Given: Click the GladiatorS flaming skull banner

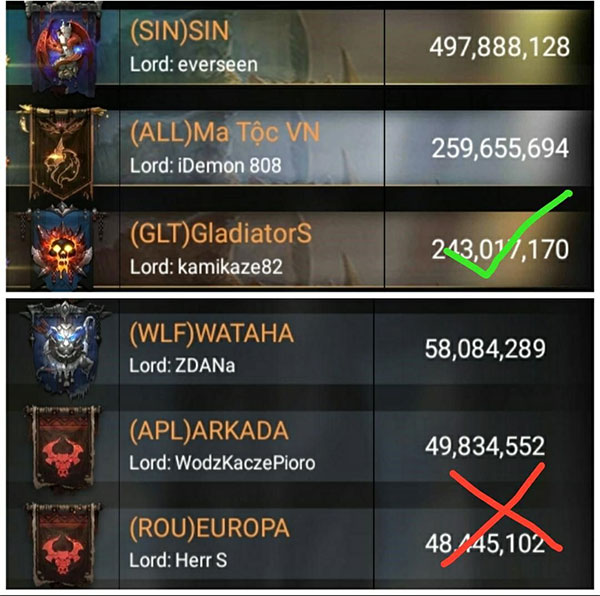Looking at the screenshot, I should click(62, 249).
